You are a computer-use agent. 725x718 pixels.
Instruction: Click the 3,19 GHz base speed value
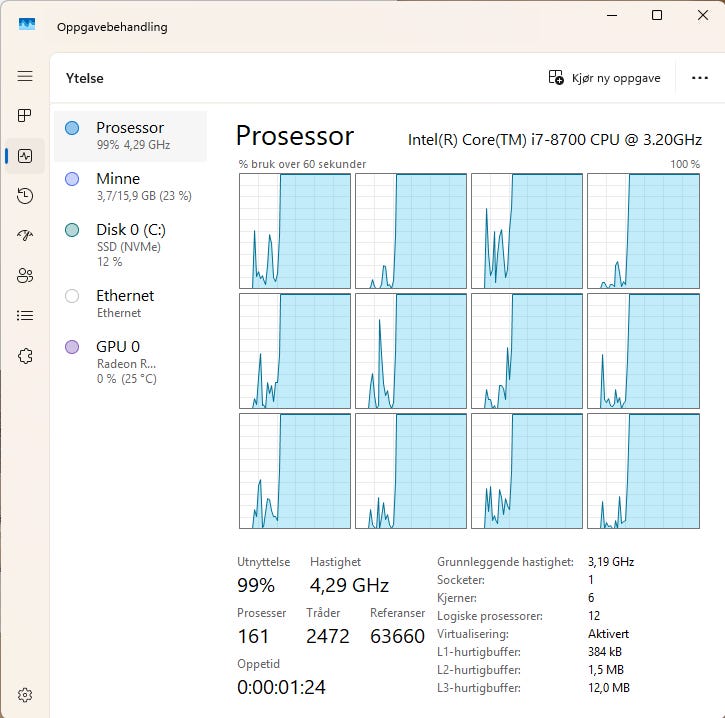pyautogui.click(x=611, y=562)
